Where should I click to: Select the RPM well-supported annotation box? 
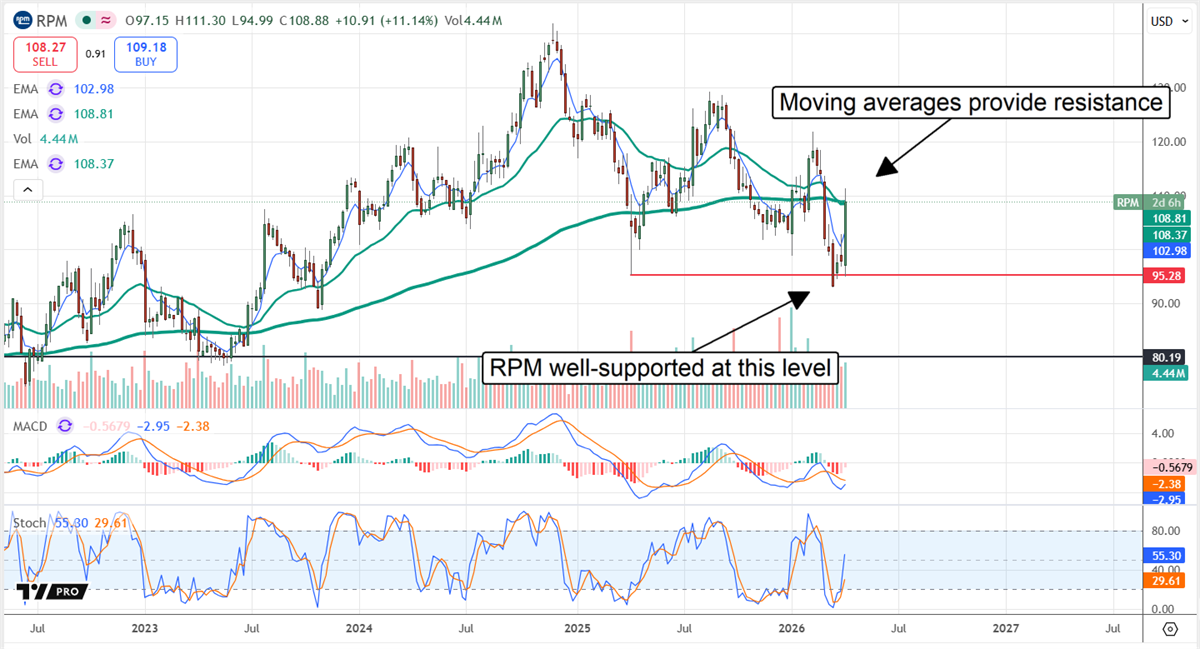click(659, 367)
